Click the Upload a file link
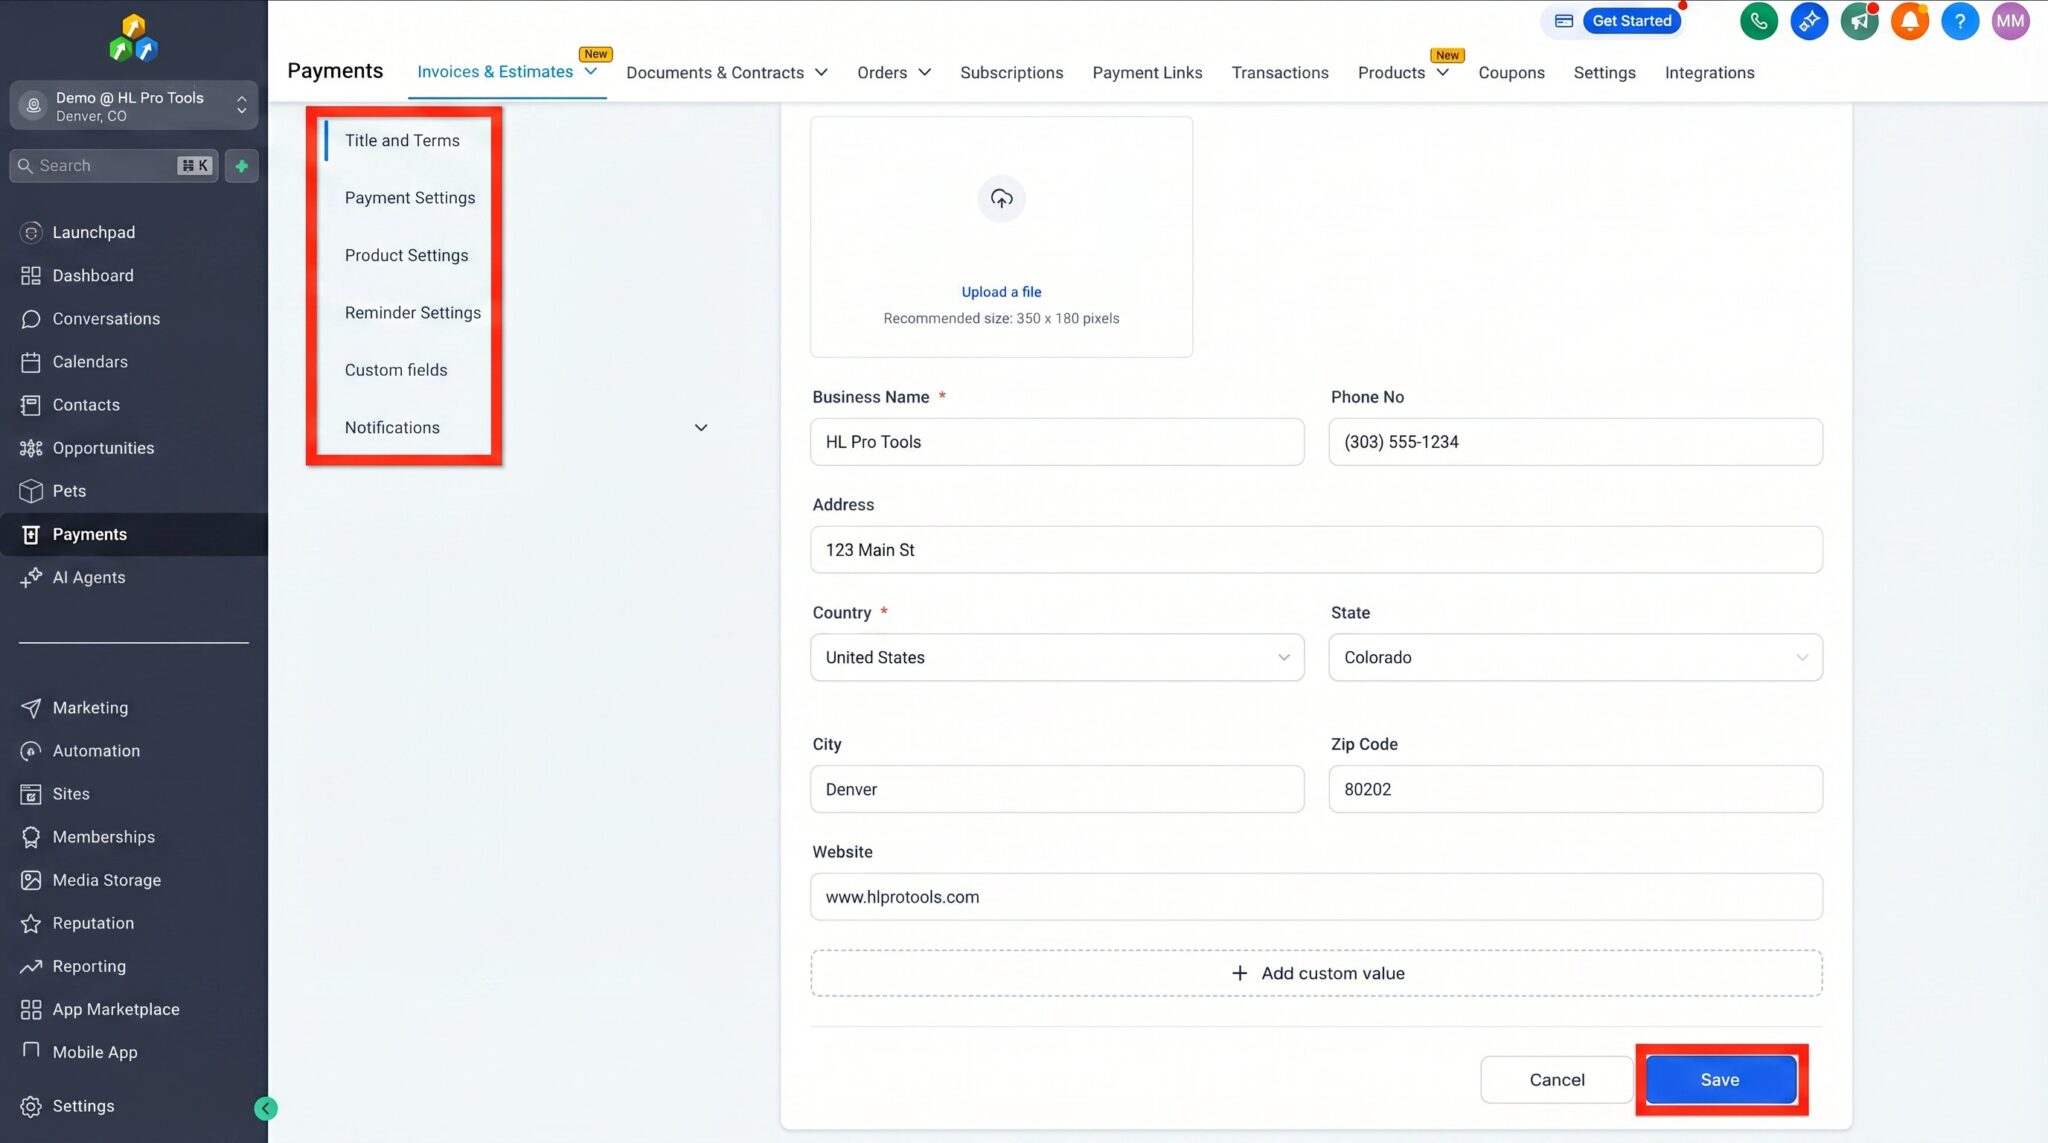This screenshot has height=1143, width=2048. click(1001, 292)
